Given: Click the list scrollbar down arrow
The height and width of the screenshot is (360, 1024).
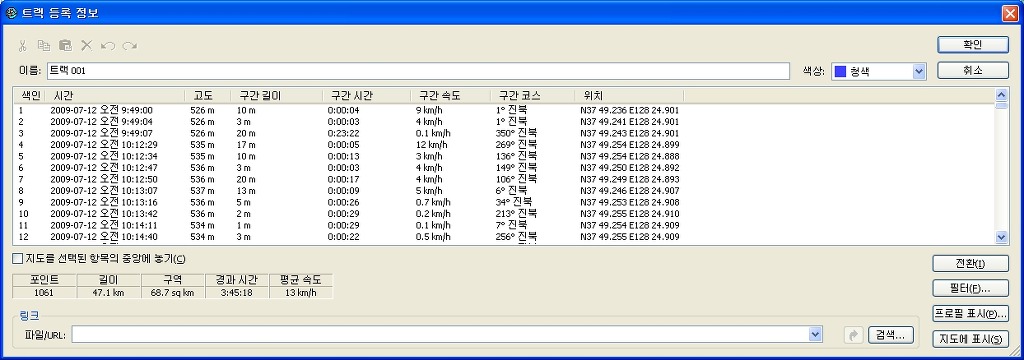Looking at the screenshot, I should (1001, 238).
